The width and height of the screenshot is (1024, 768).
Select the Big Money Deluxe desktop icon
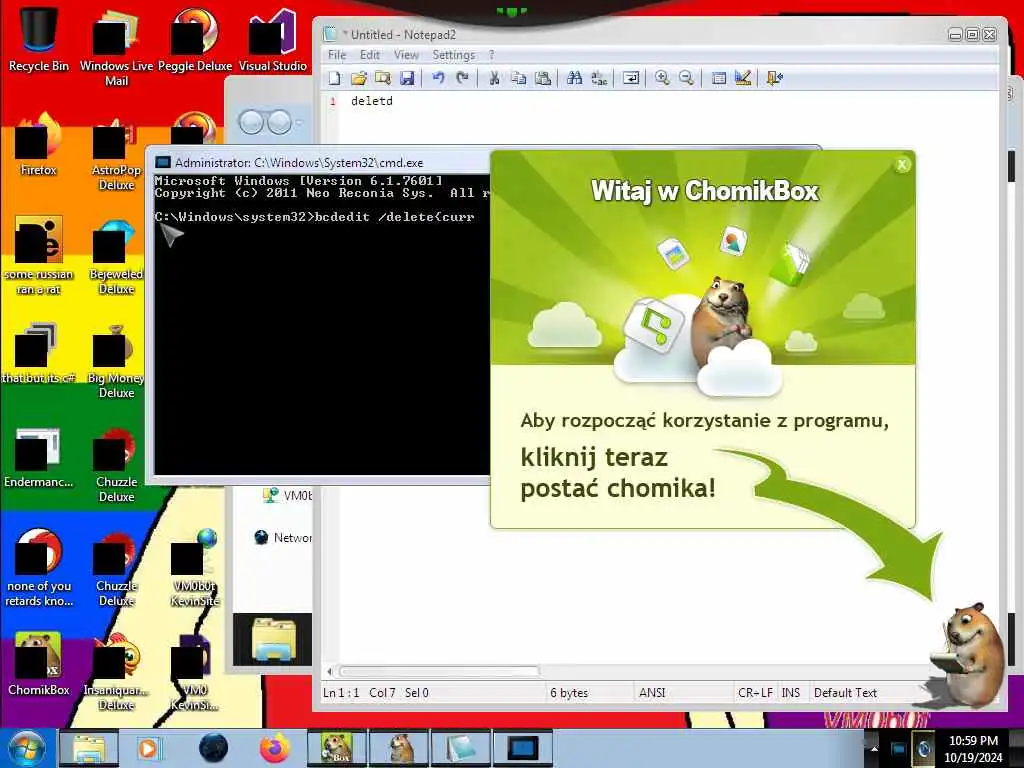point(116,359)
